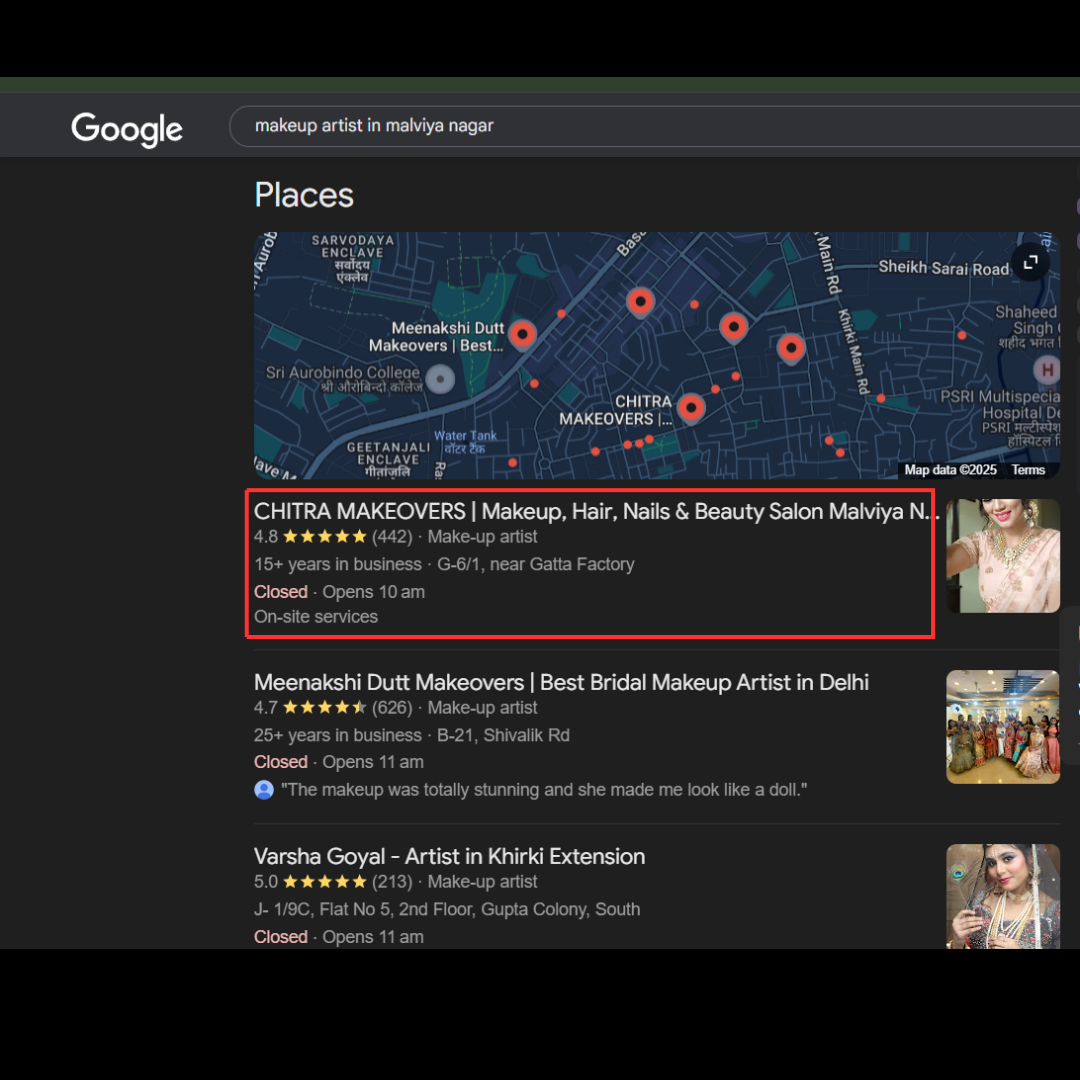Click the rightmost large red map pin
The image size is (1080, 1080).
point(791,348)
